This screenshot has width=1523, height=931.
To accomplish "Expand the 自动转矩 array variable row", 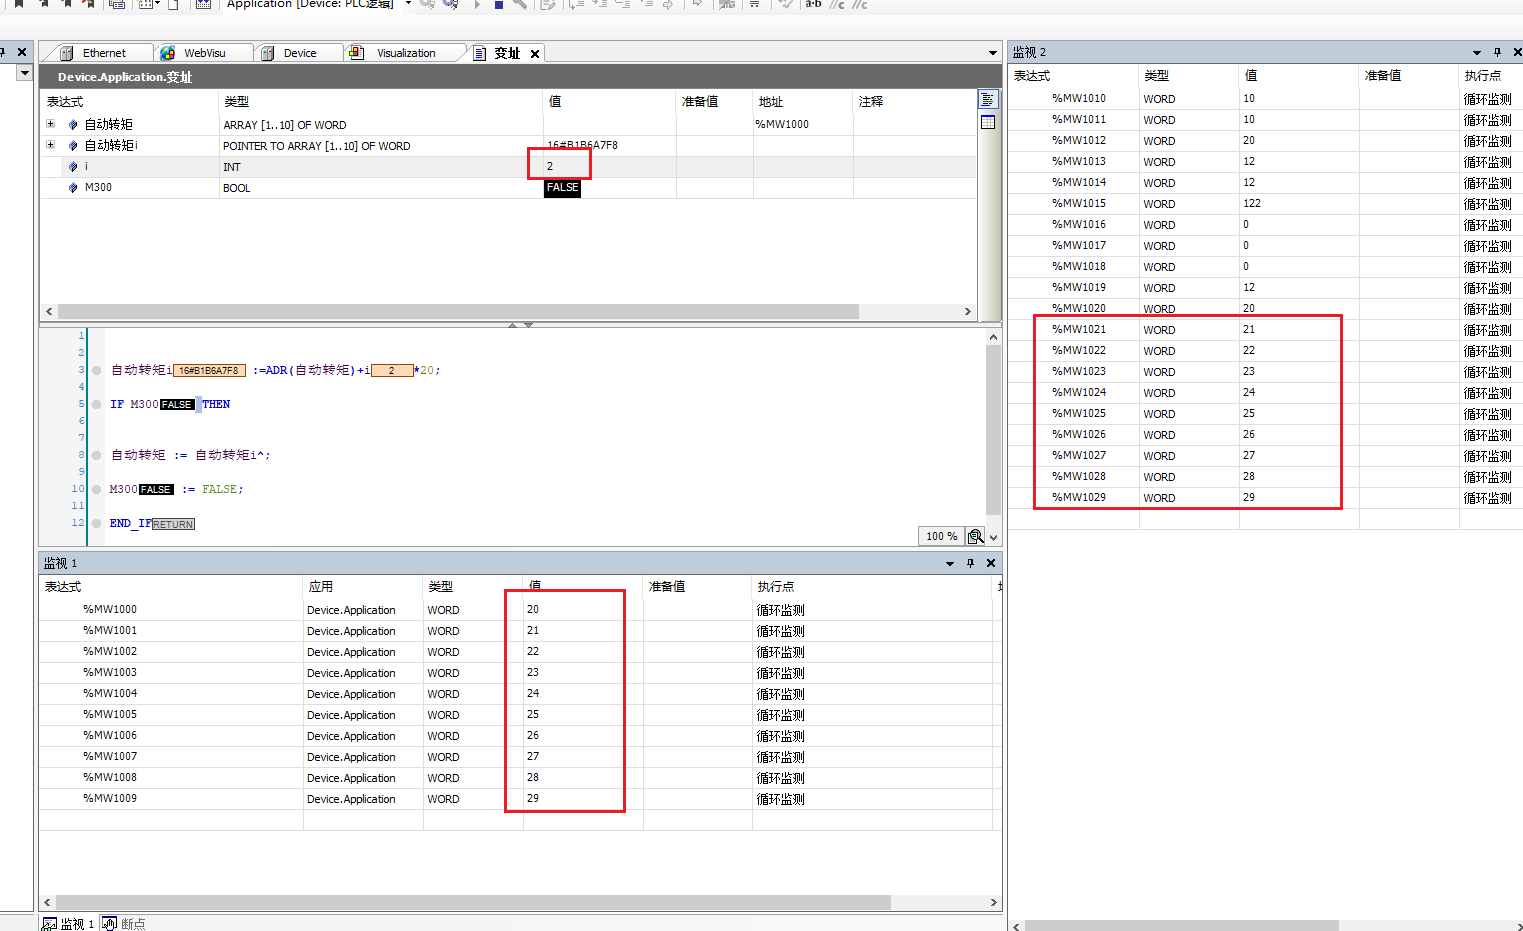I will coord(50,124).
